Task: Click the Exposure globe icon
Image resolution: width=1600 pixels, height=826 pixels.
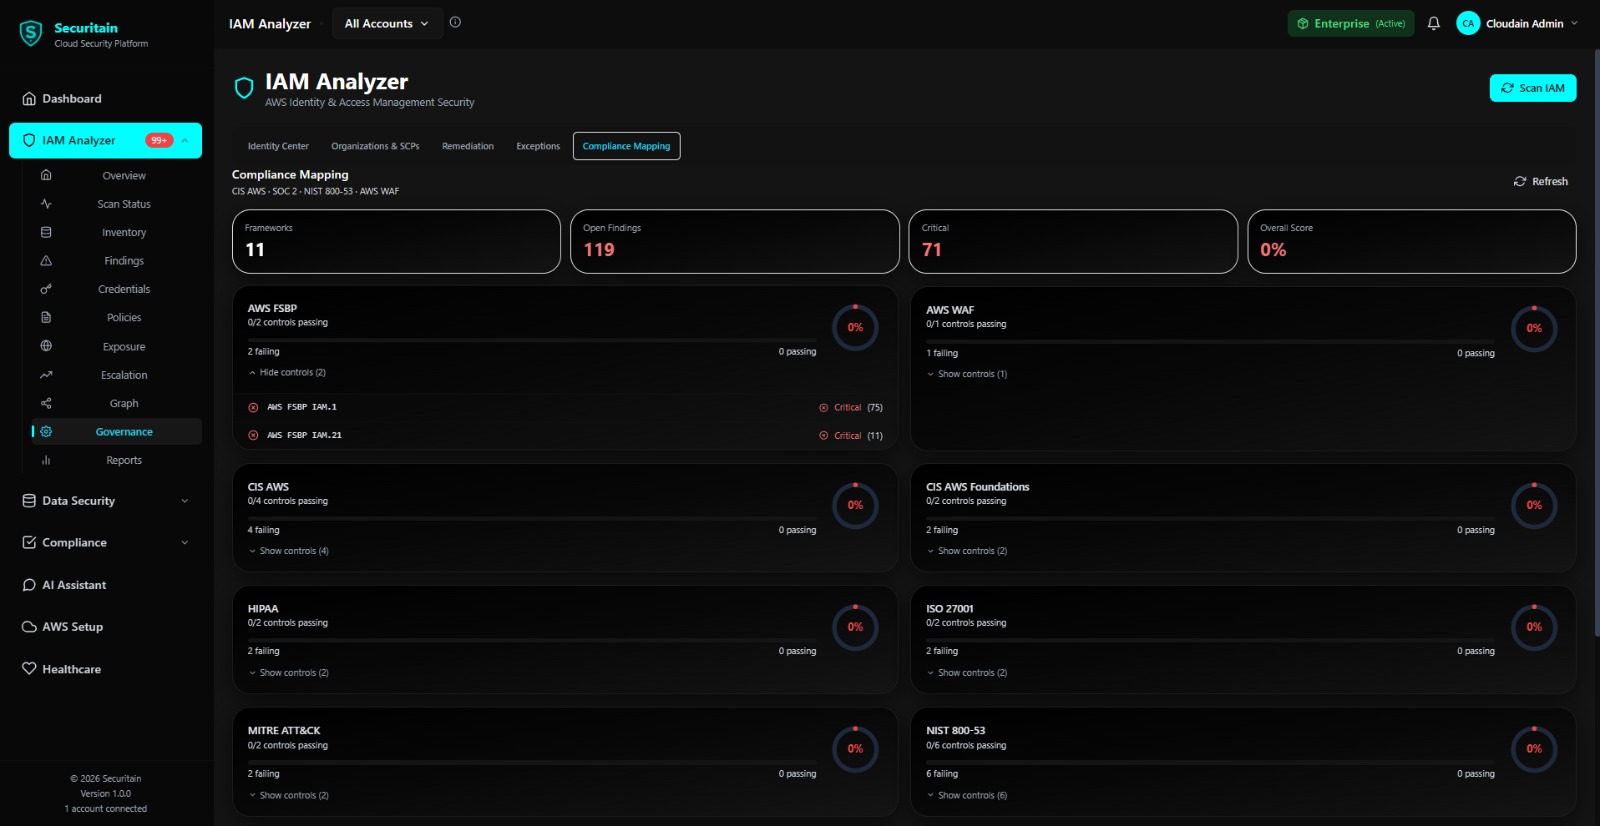Action: tap(46, 346)
